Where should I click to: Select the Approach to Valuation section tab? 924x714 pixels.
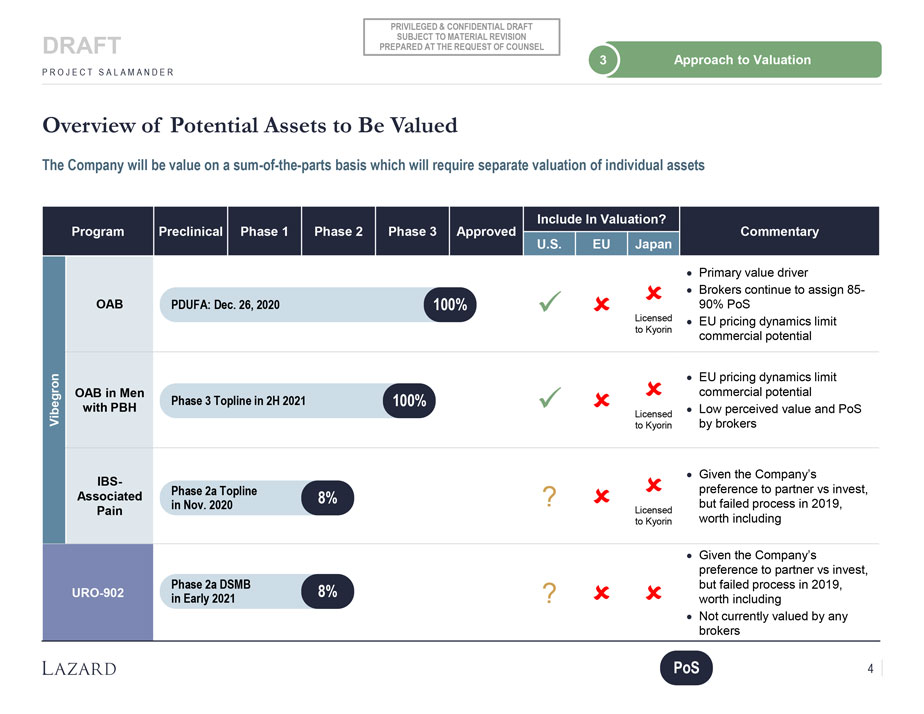click(742, 60)
